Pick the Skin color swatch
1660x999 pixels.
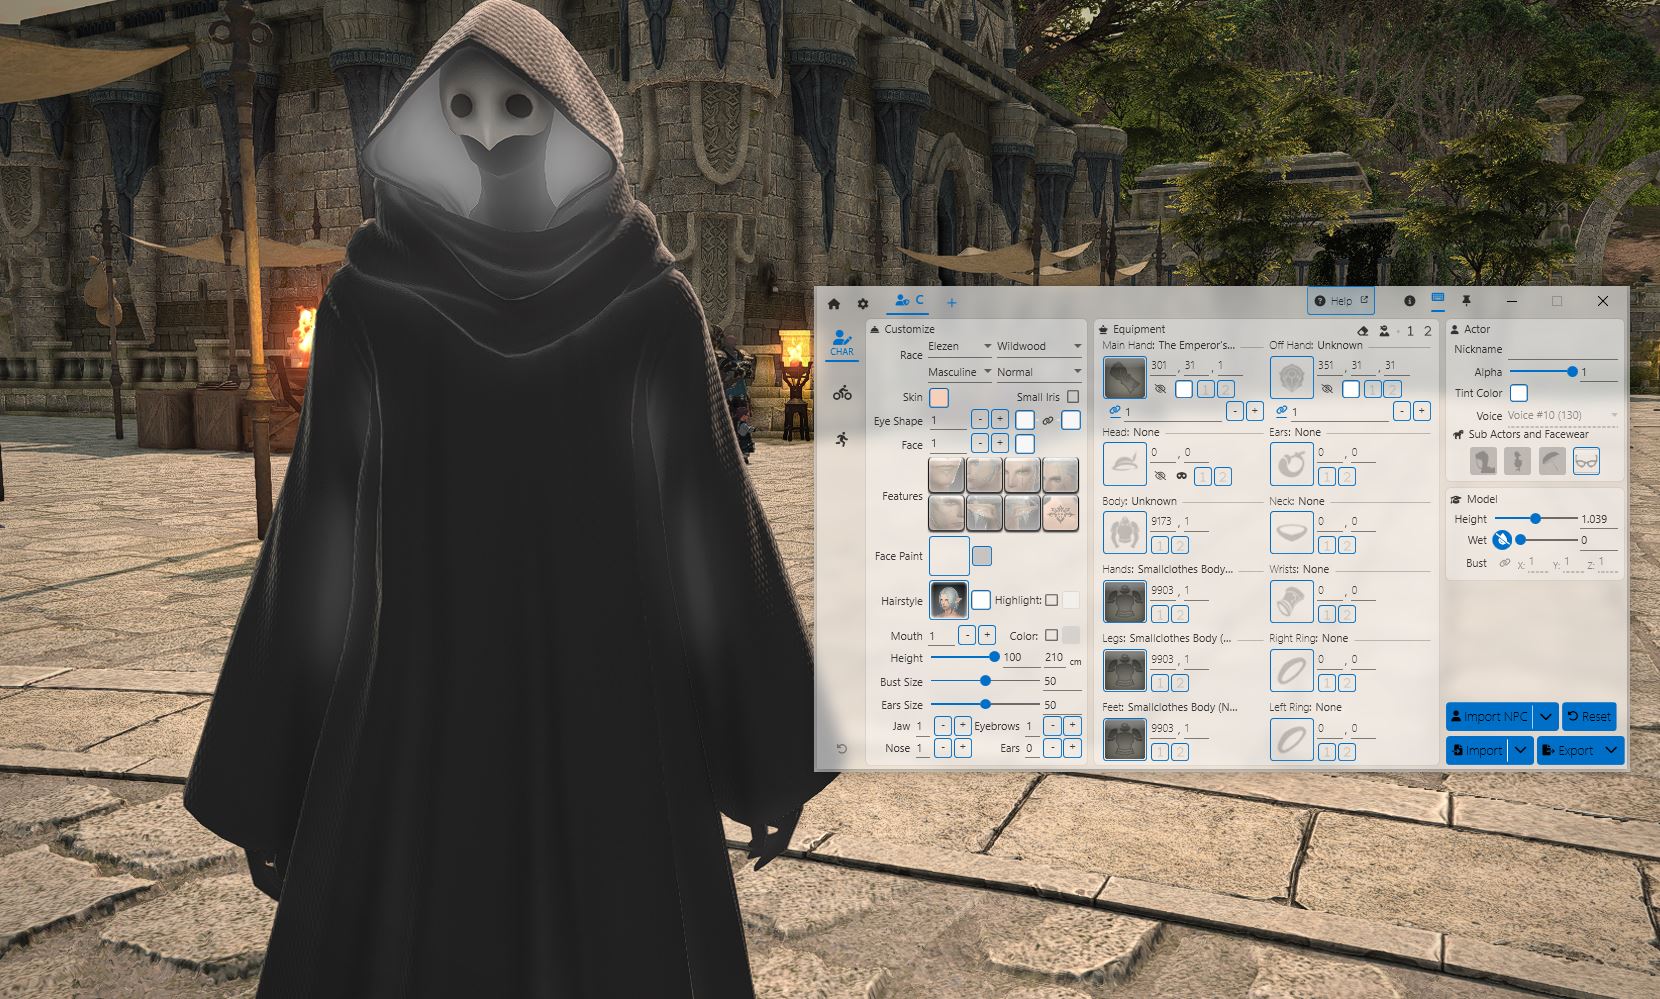point(939,397)
